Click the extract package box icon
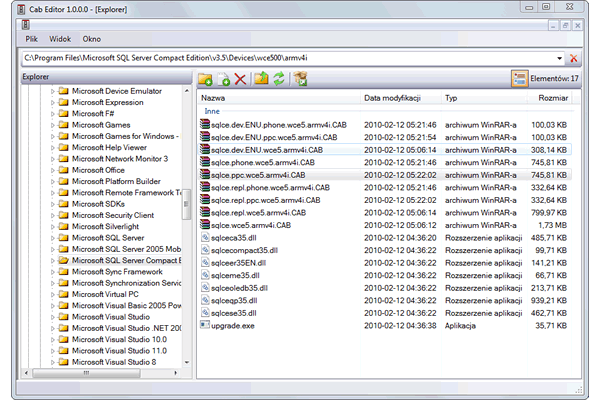This screenshot has width=600, height=400. tap(301, 79)
